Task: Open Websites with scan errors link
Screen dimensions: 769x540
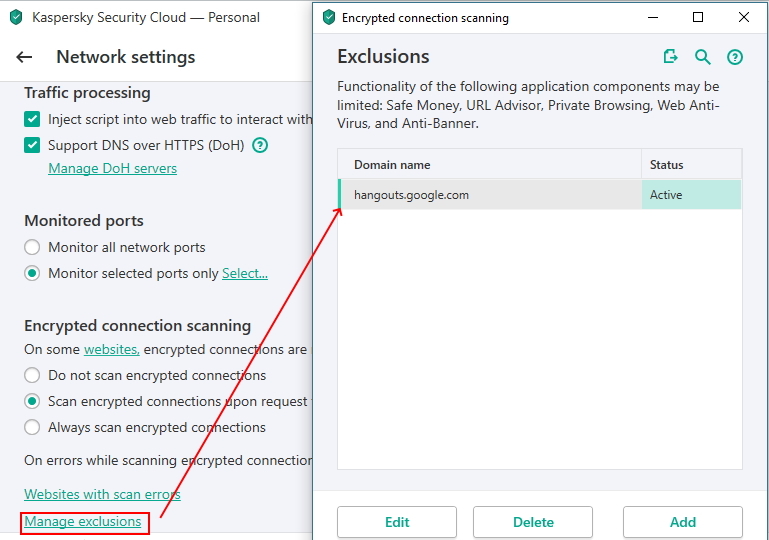Action: [x=102, y=494]
